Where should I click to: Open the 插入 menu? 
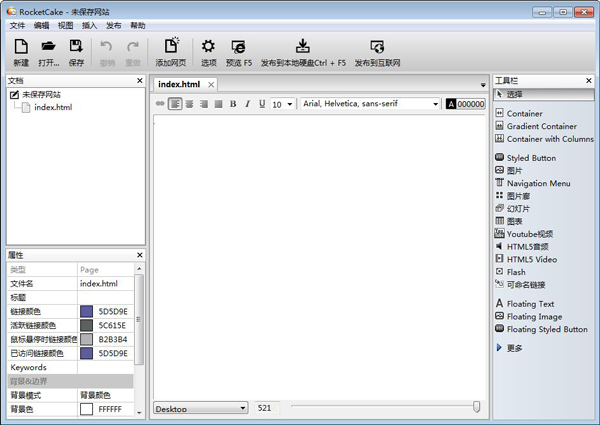[x=90, y=26]
